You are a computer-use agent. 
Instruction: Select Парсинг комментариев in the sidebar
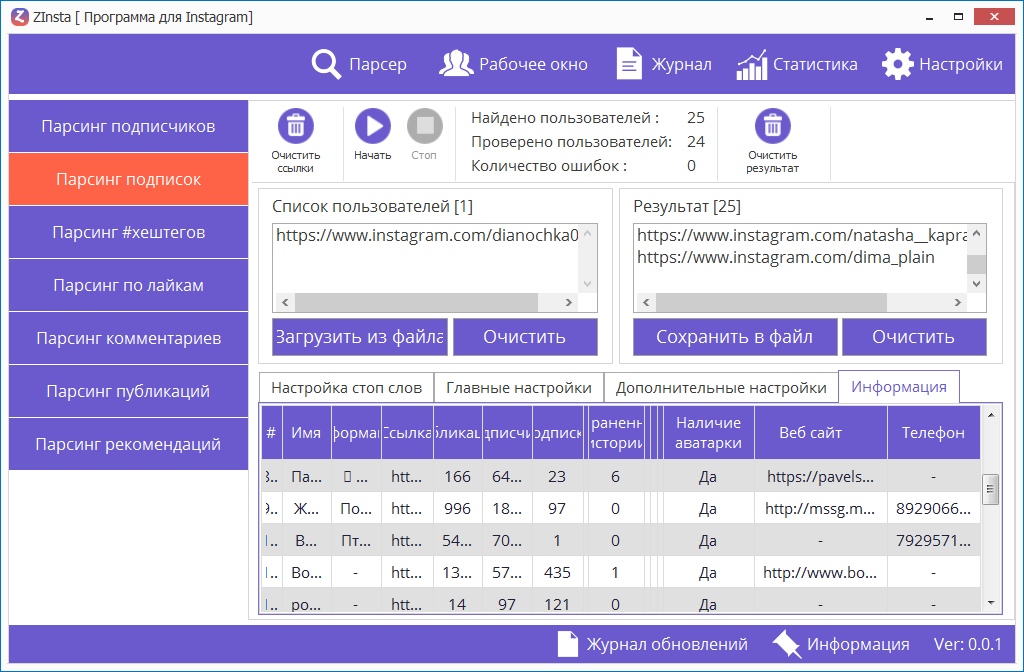coord(128,338)
